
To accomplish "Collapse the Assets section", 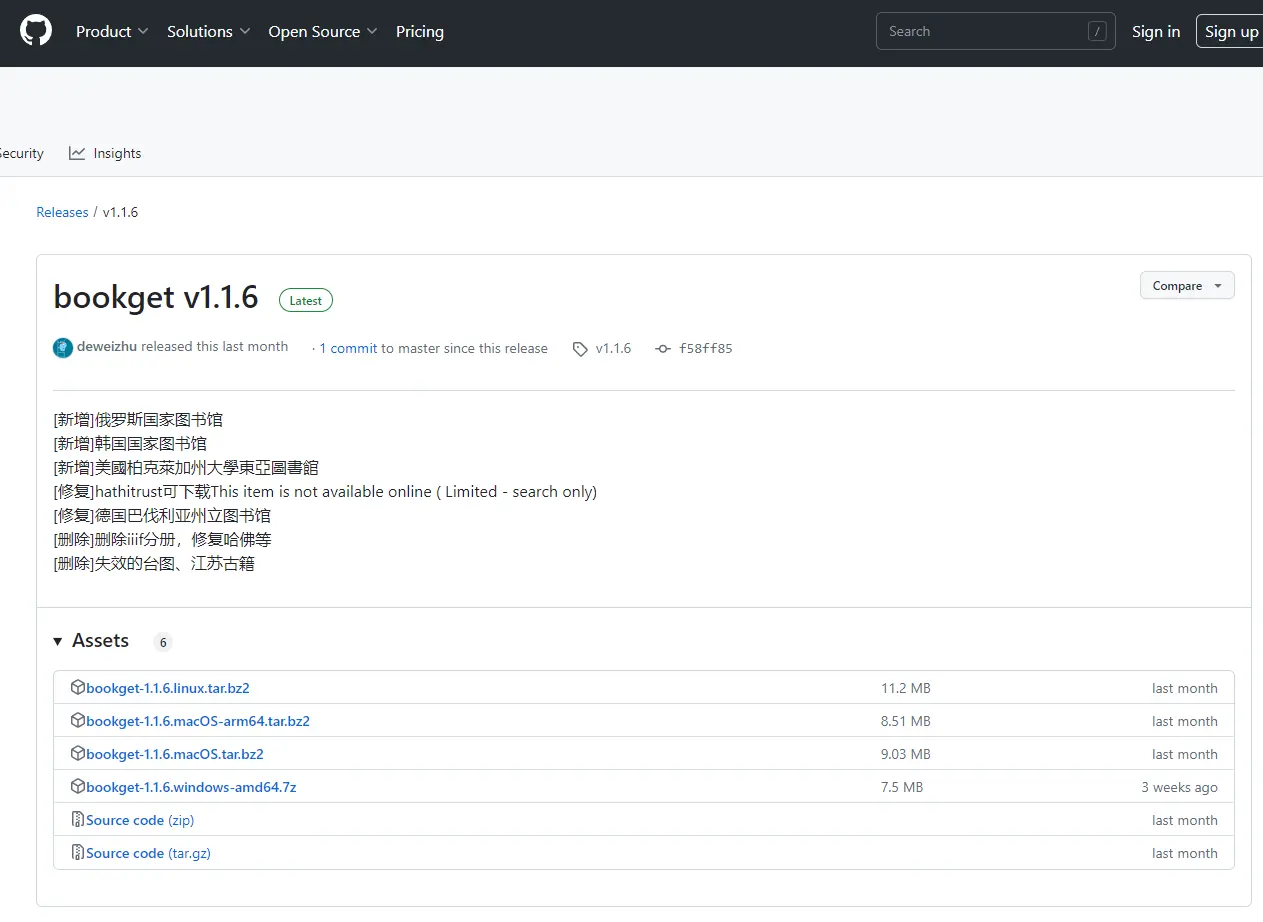I will tap(91, 641).
